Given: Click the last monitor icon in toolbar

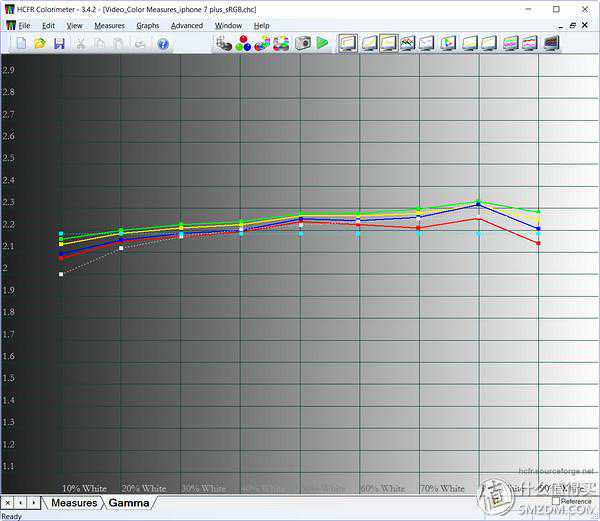Looking at the screenshot, I should (x=551, y=44).
